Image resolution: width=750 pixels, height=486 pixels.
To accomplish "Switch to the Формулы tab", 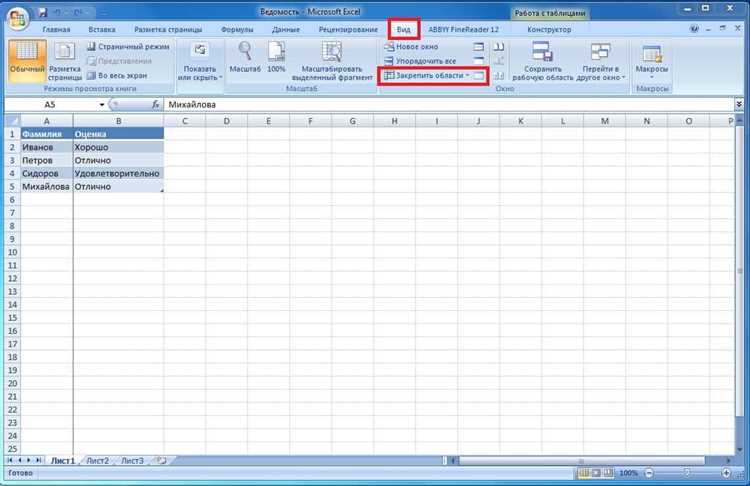I will click(237, 30).
